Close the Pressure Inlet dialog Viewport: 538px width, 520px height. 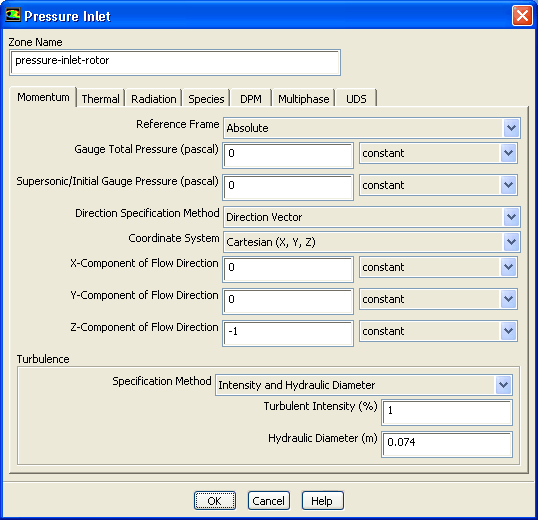(522, 16)
